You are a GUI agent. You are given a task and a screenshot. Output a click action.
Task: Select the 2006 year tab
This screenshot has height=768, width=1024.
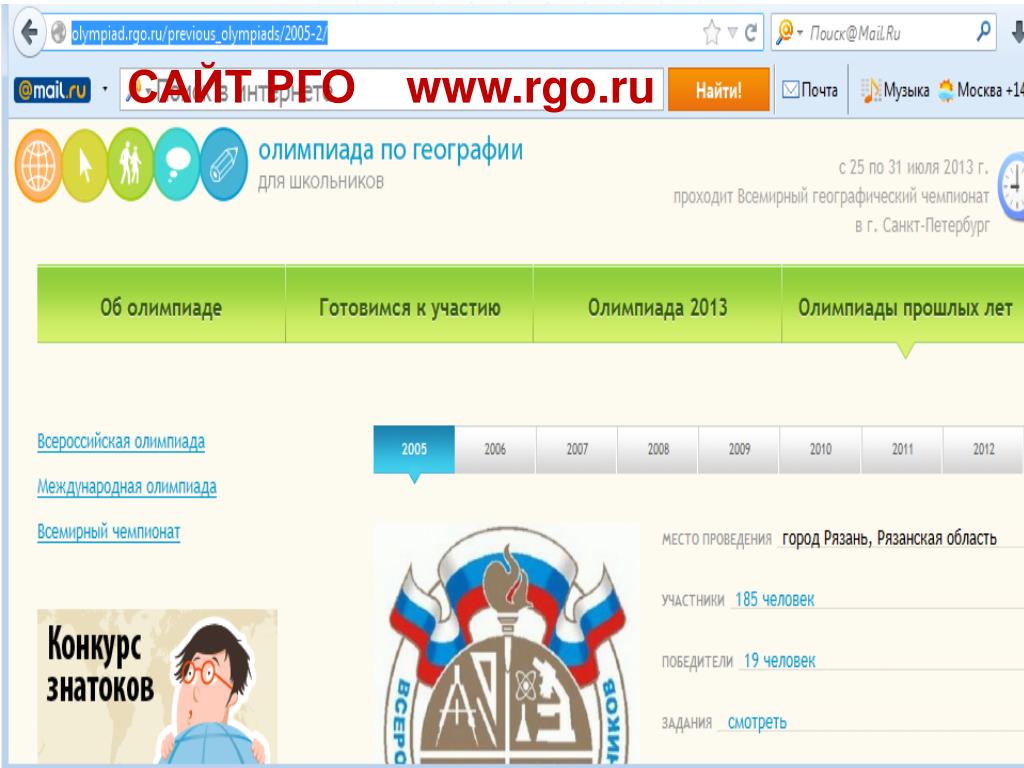tap(495, 449)
